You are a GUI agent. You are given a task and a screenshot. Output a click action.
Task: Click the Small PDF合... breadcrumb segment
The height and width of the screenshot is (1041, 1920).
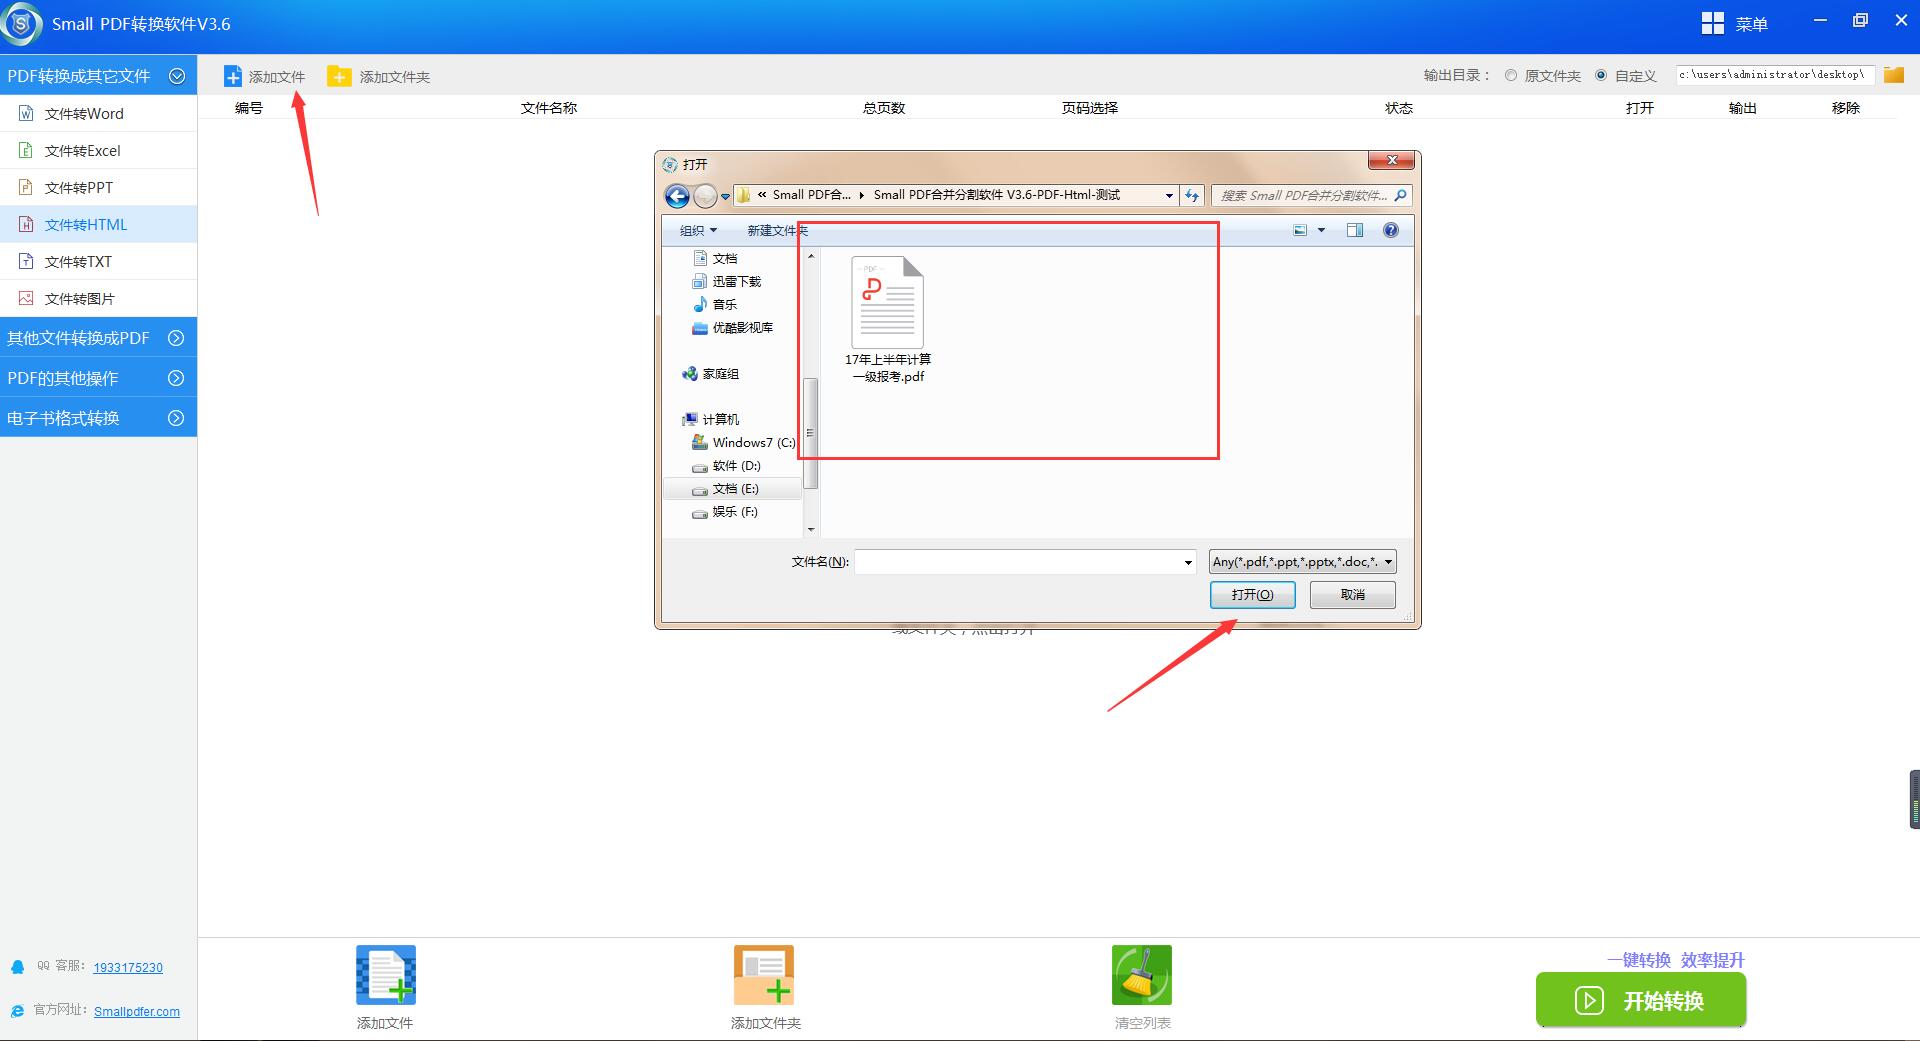[811, 196]
